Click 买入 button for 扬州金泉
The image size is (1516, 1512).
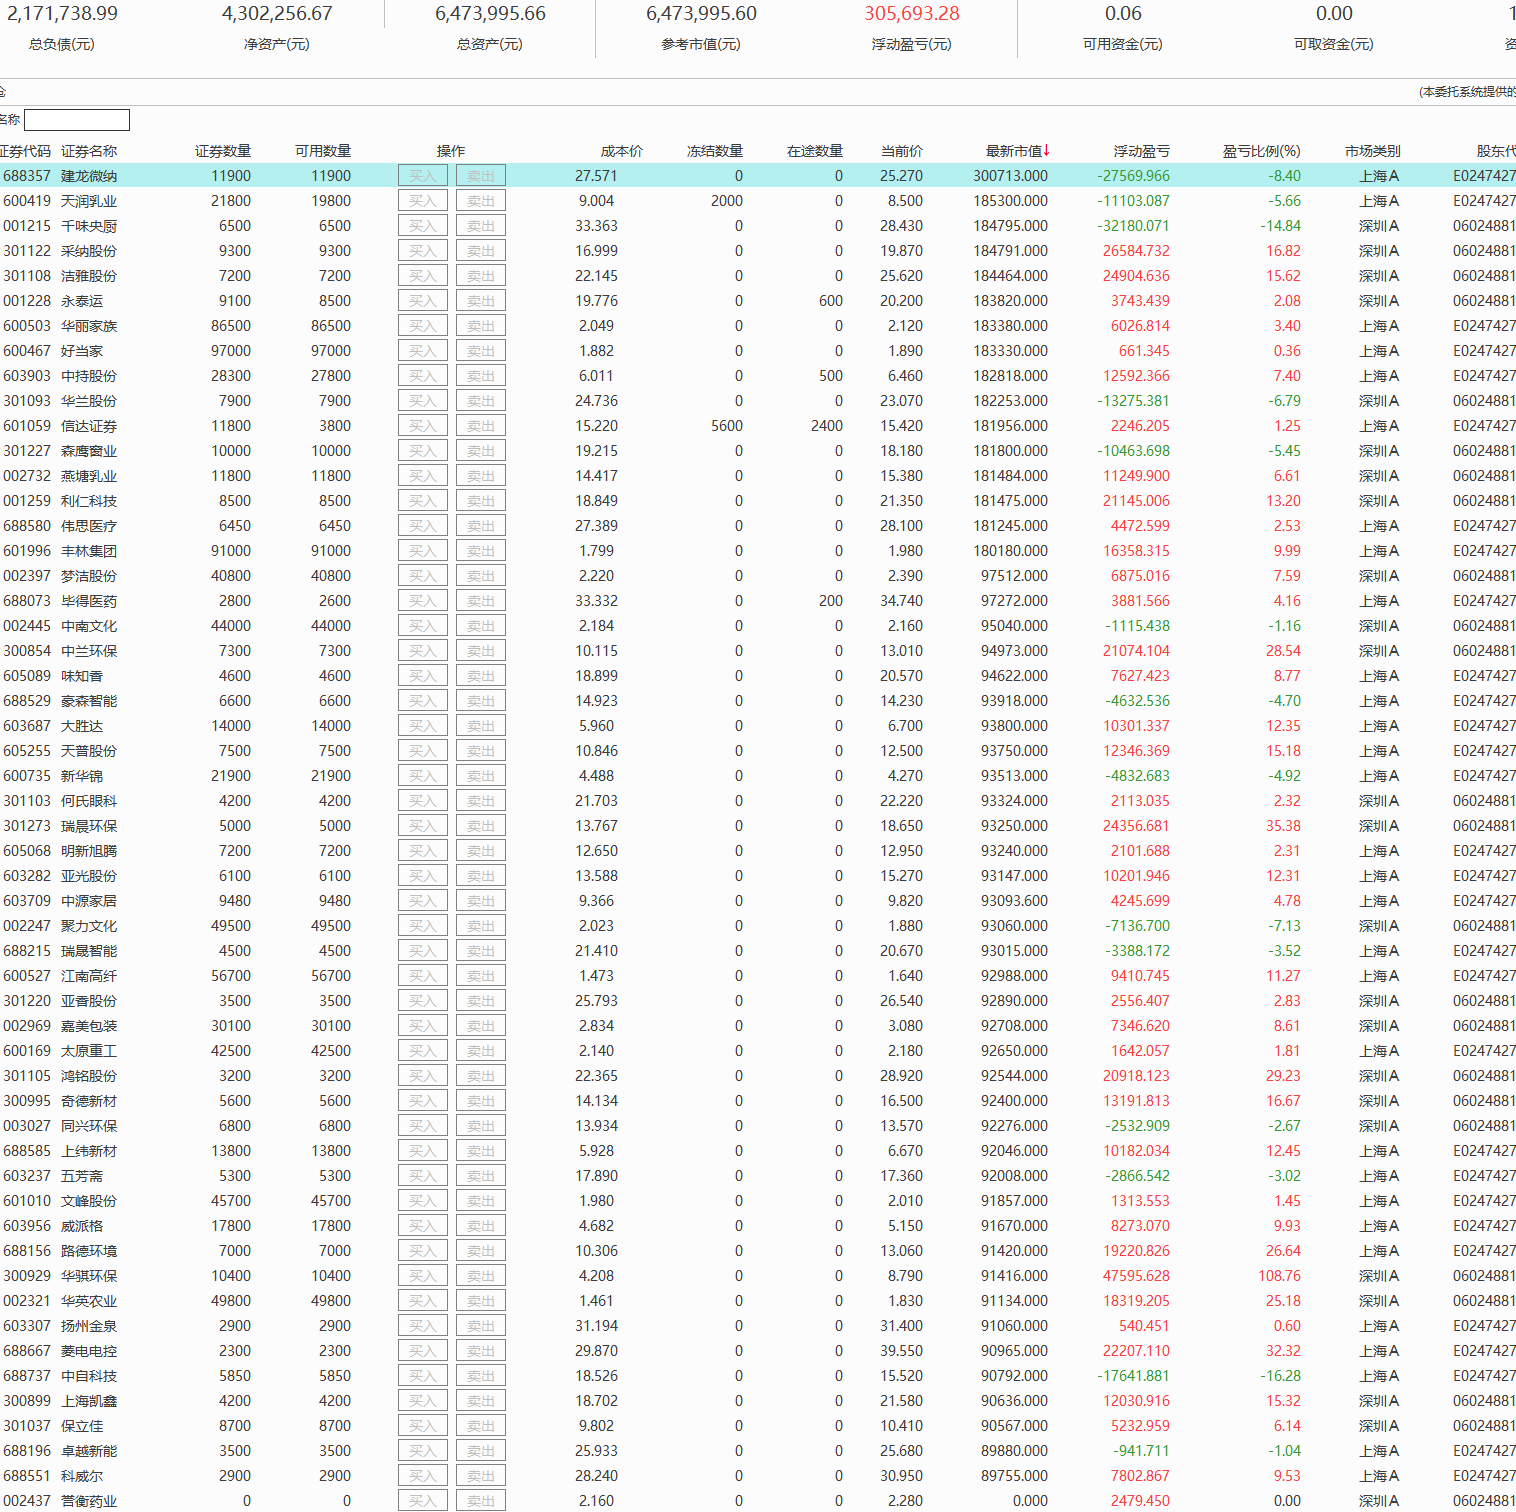[x=423, y=1326]
